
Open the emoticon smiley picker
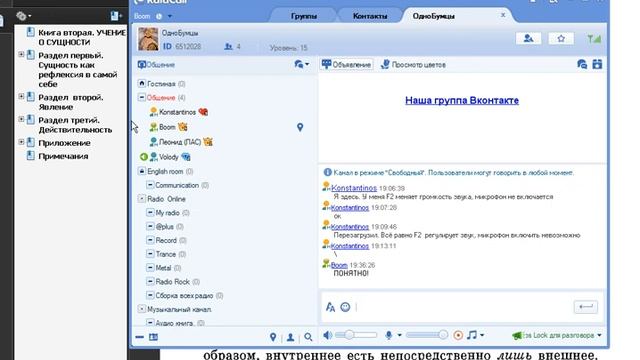pyautogui.click(x=345, y=307)
